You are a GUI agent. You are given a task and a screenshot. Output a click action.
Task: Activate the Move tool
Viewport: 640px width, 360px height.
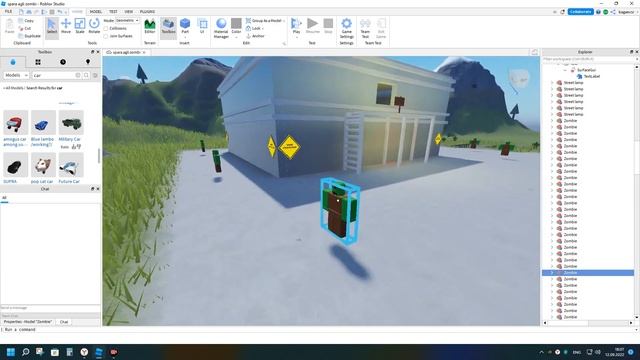click(x=66, y=27)
